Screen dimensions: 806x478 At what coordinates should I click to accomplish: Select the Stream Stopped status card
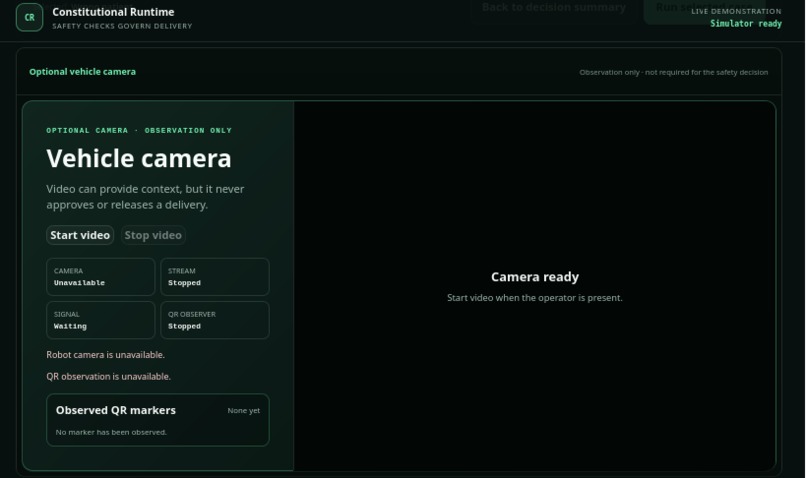tap(215, 277)
